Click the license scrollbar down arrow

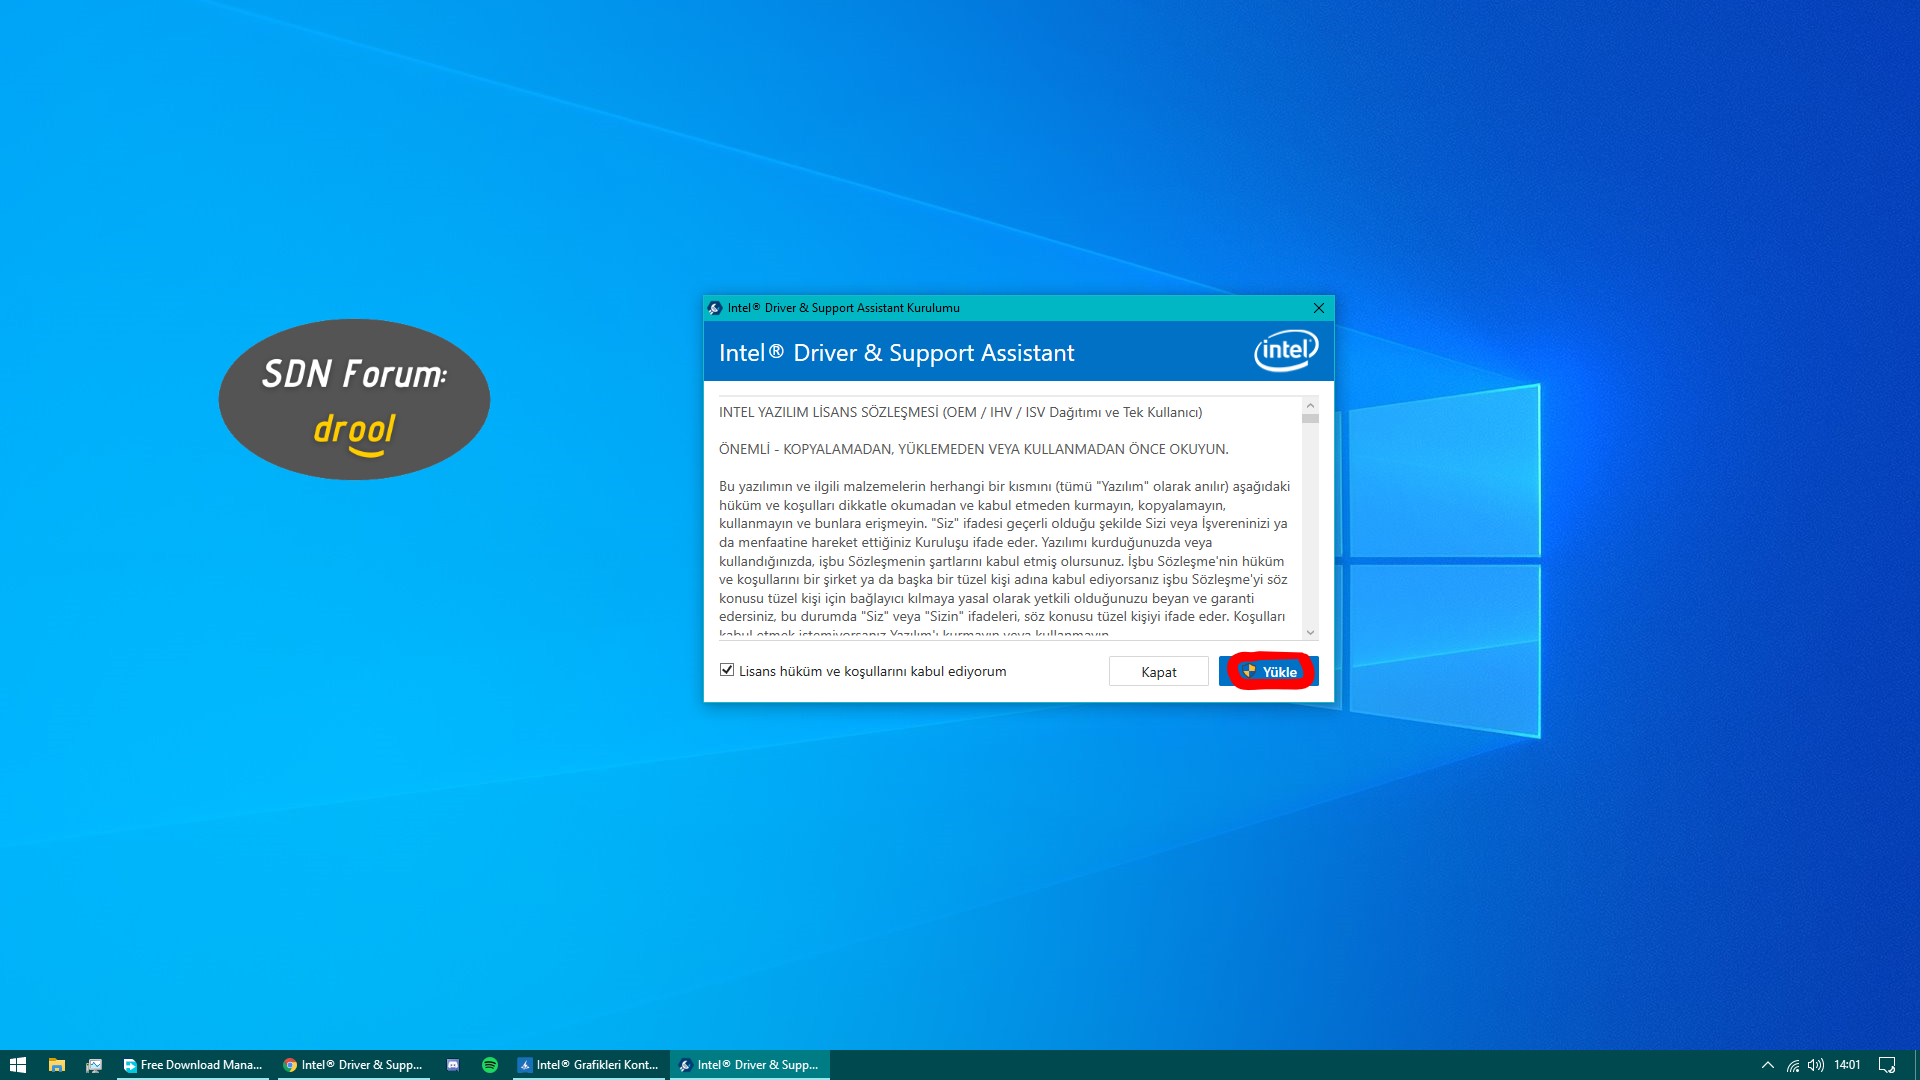coord(1310,632)
